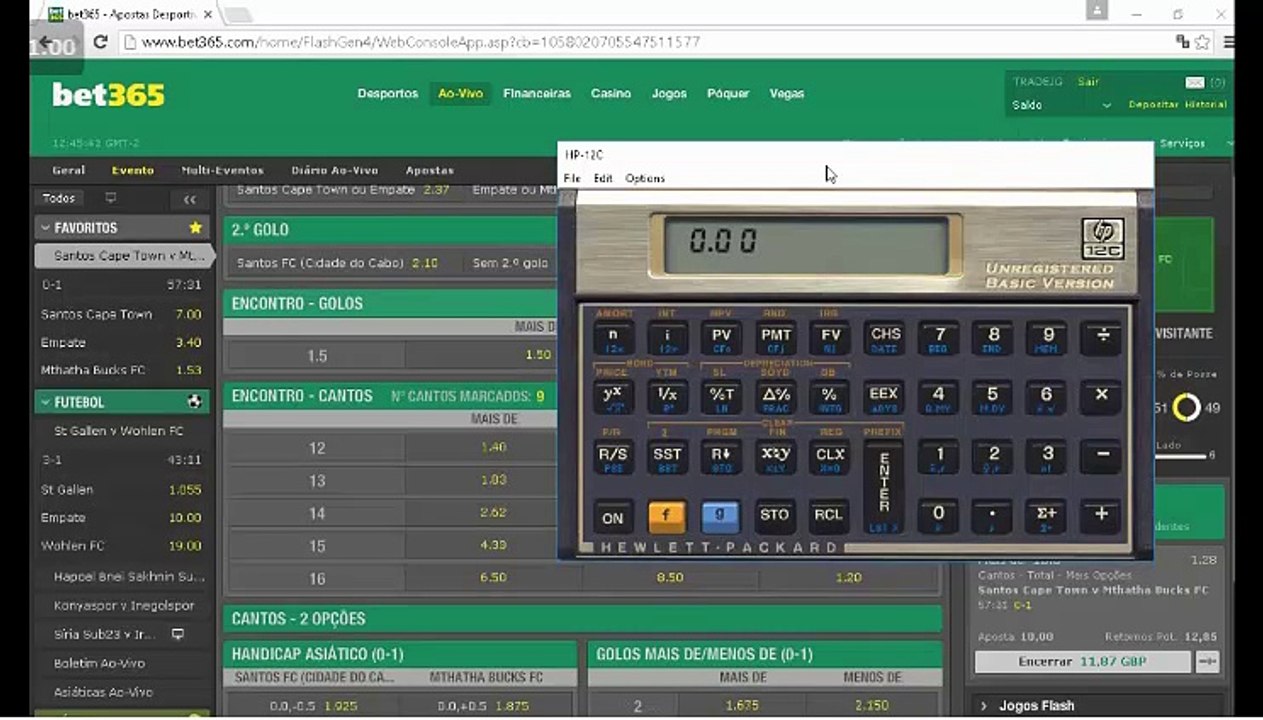Switch to the Geral tab
This screenshot has width=1263, height=720.
click(69, 170)
